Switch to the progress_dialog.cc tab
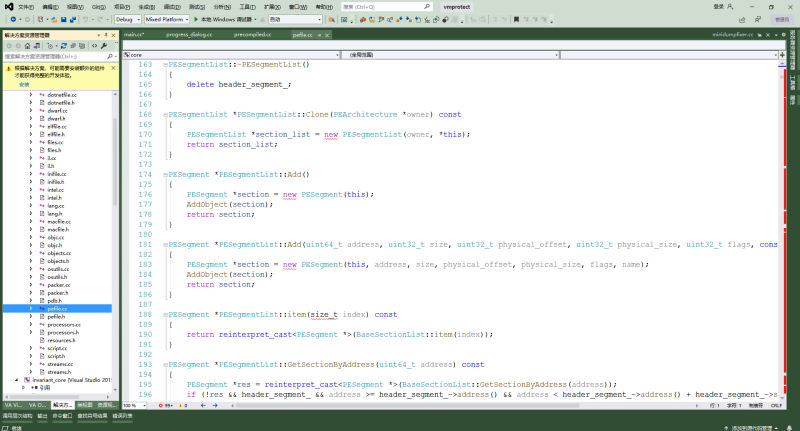This screenshot has height=431, width=800. click(x=190, y=34)
